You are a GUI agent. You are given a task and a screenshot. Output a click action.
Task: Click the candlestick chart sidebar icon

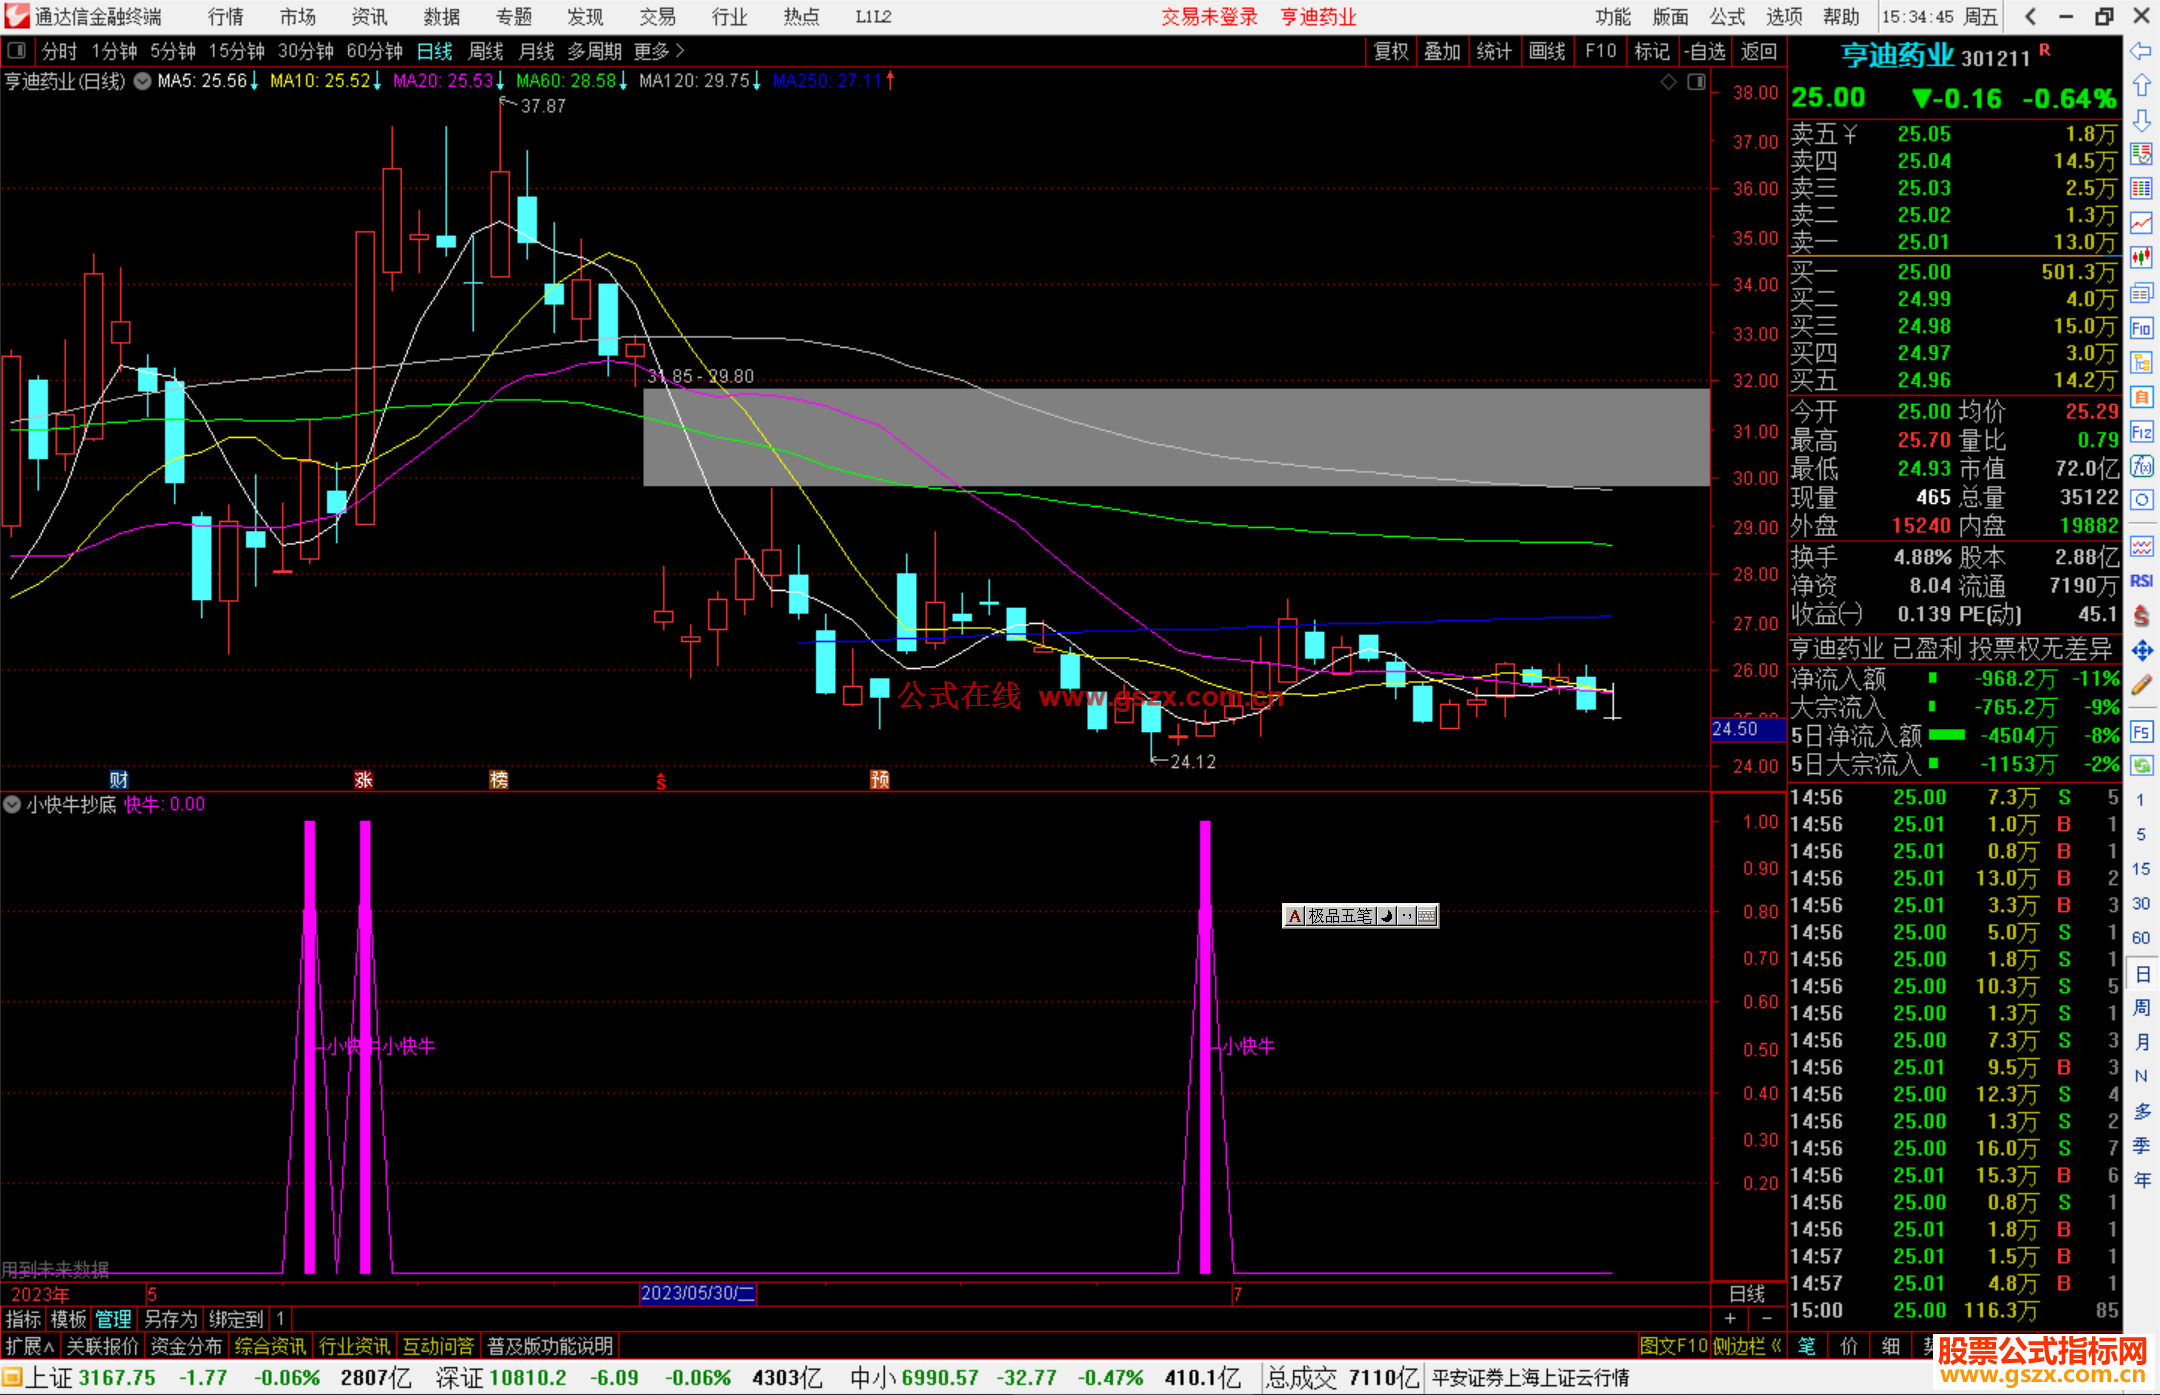tap(2141, 258)
